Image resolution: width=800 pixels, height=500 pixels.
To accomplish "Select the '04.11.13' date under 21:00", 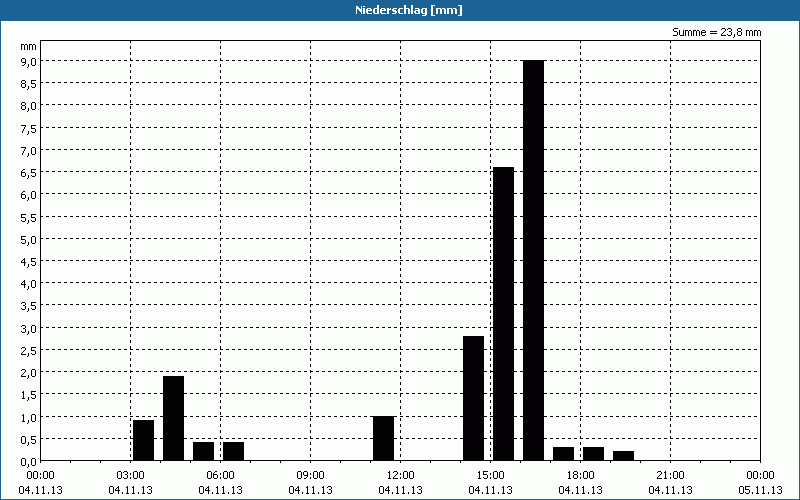I will point(670,490).
